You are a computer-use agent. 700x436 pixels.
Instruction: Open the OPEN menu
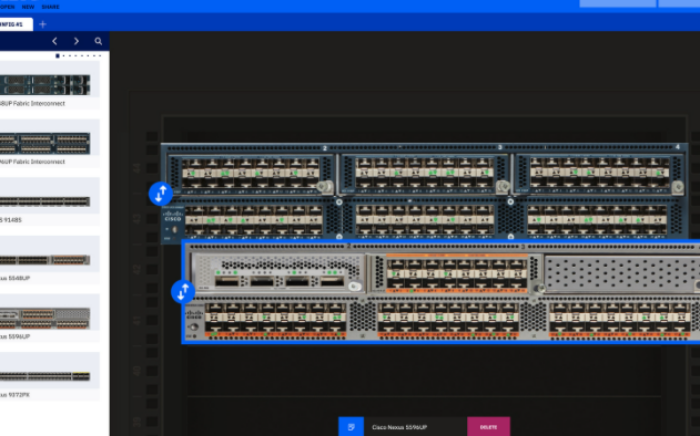[x=7, y=7]
